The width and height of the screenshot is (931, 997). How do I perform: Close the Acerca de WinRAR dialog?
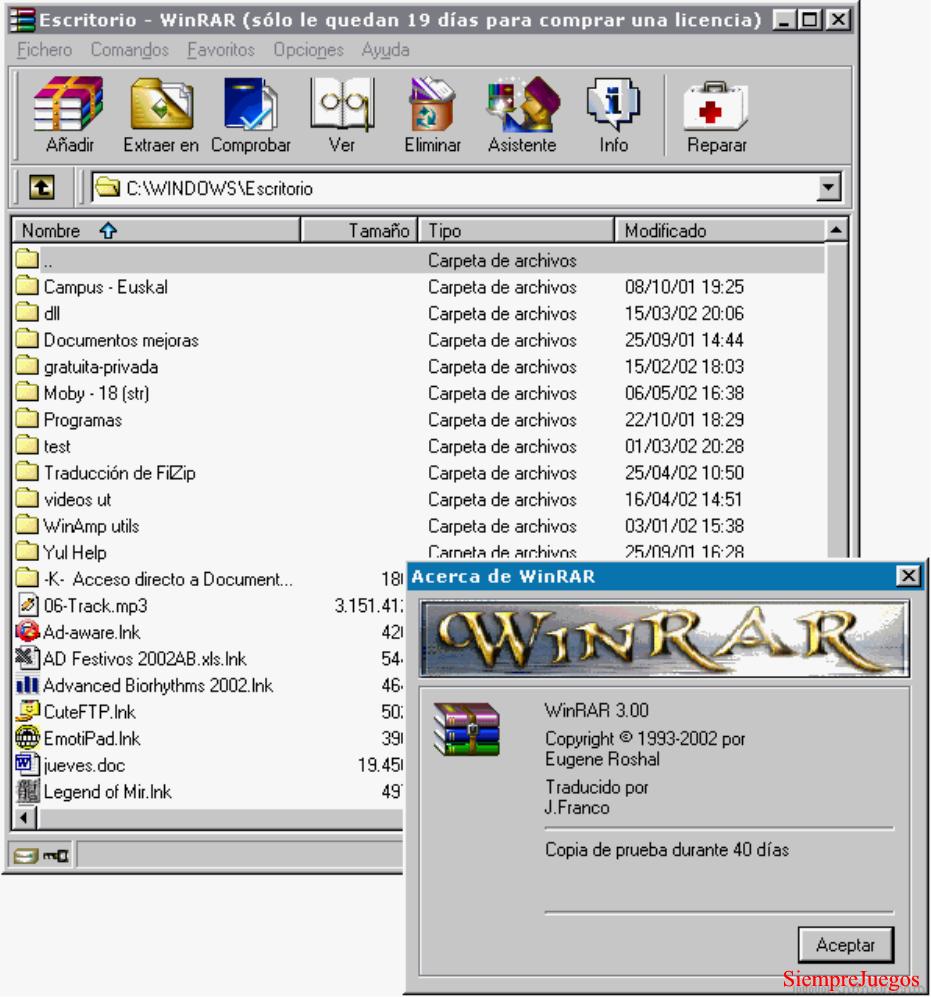point(907,576)
